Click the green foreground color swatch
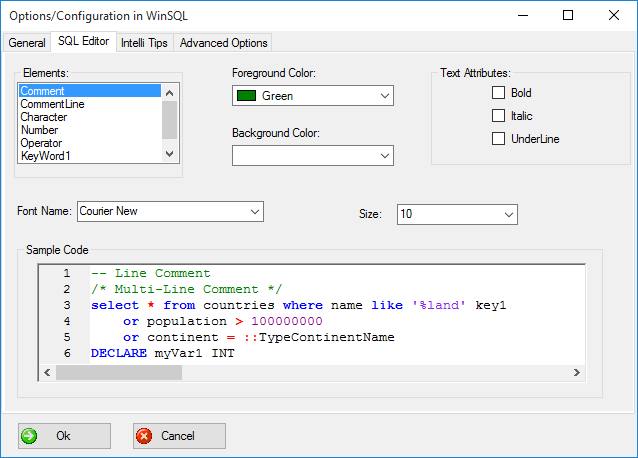 [245, 96]
